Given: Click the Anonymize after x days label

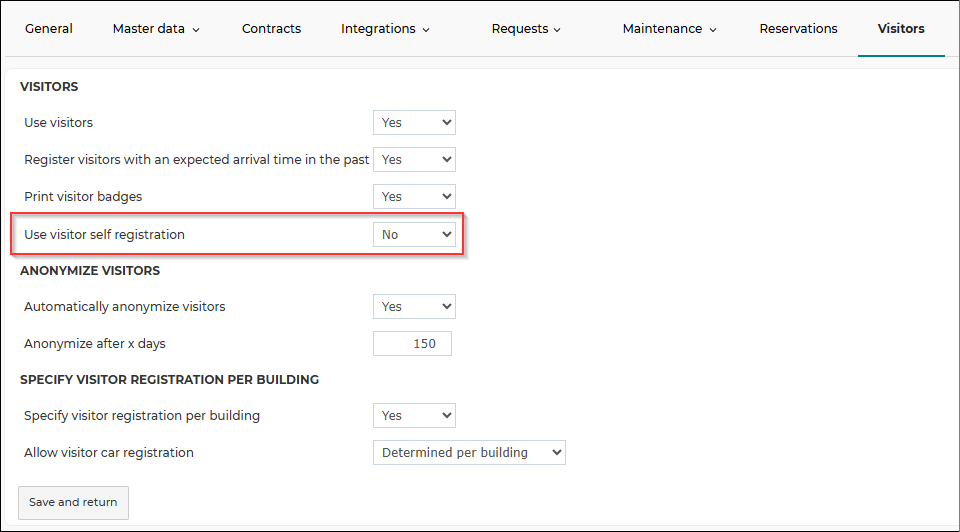Looking at the screenshot, I should point(95,343).
